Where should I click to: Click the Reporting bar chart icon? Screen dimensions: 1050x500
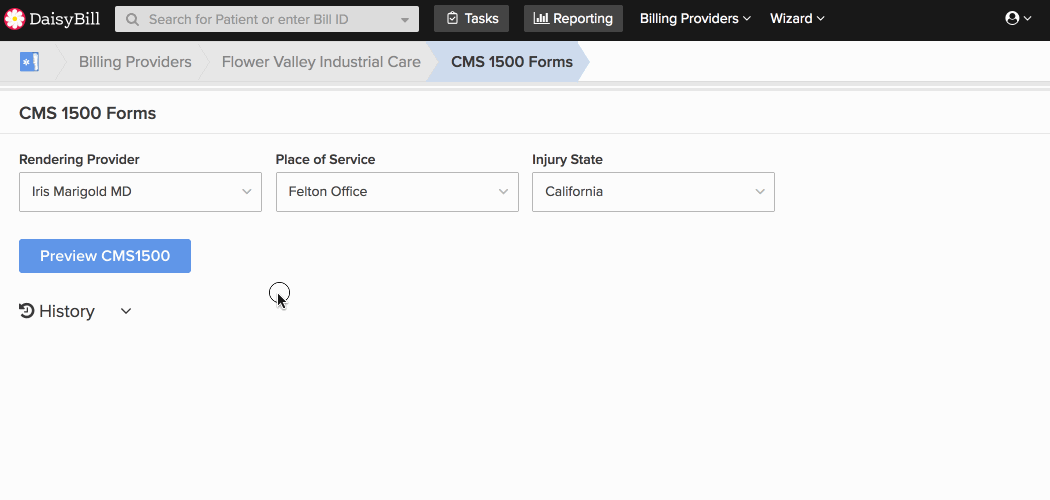coord(541,19)
